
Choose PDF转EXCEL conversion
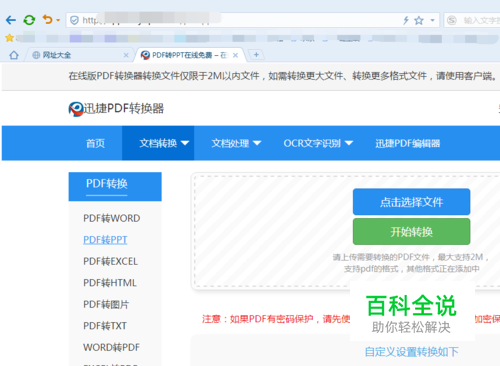coord(110,261)
